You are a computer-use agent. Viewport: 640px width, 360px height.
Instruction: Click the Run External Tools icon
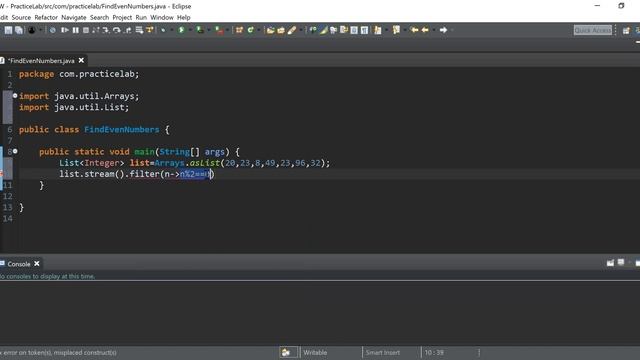click(x=219, y=30)
